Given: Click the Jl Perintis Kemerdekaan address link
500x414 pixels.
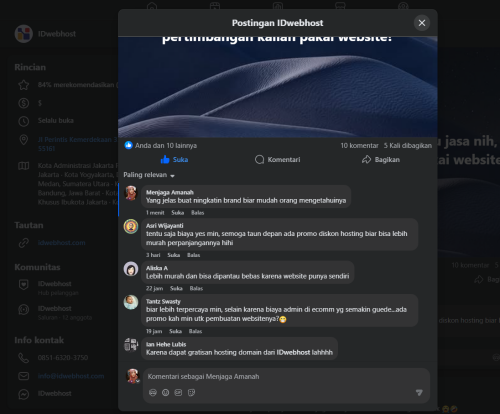Looking at the screenshot, I should point(78,144).
